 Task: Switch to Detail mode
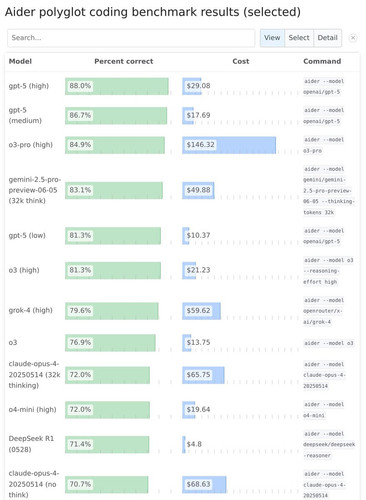click(328, 38)
